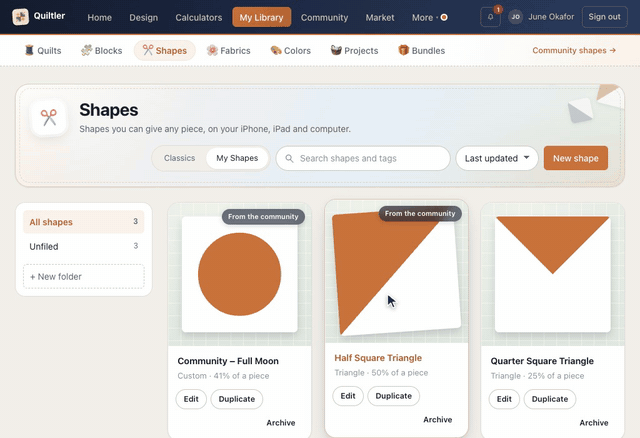The image size is (640, 438).
Task: Click "Triangle · 25% of a piece" text
Action: pyautogui.click(x=537, y=376)
